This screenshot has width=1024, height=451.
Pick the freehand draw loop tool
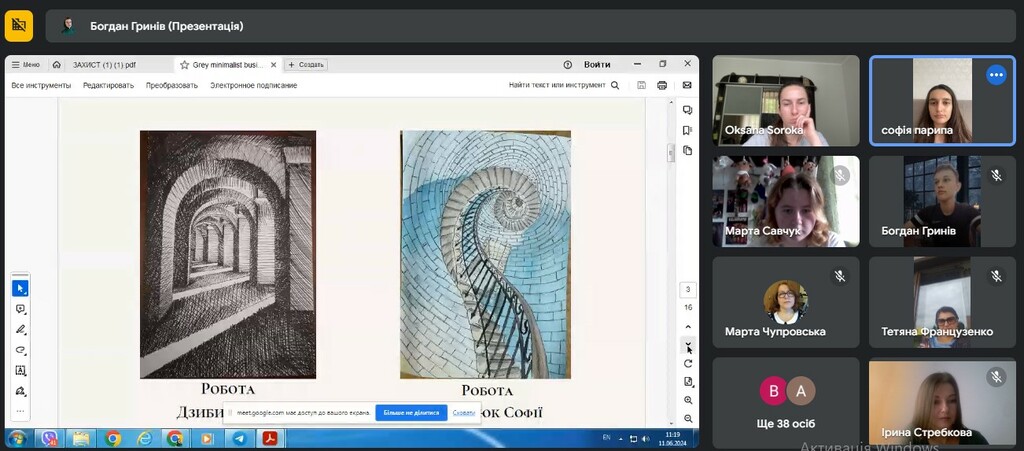(20, 350)
